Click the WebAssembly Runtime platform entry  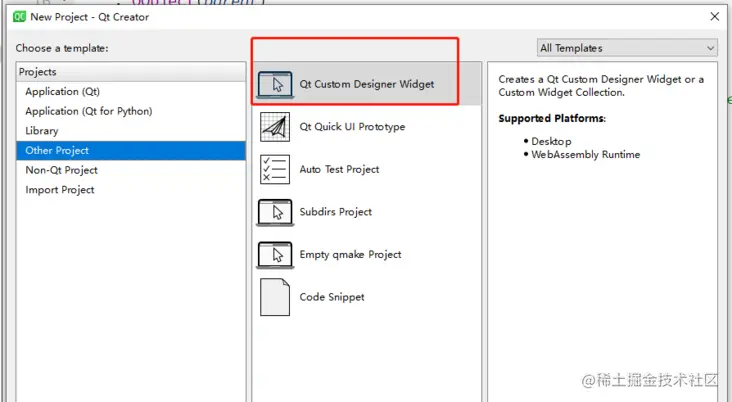point(585,155)
